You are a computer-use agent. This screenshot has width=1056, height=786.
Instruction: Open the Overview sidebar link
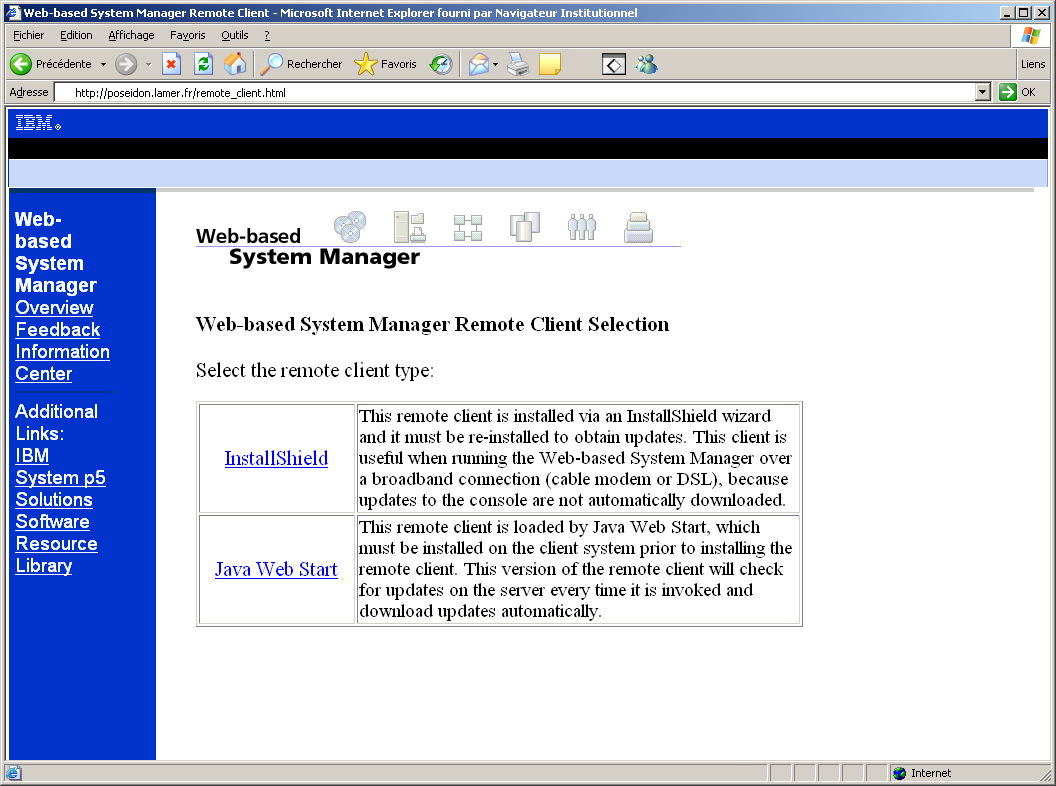pos(54,308)
